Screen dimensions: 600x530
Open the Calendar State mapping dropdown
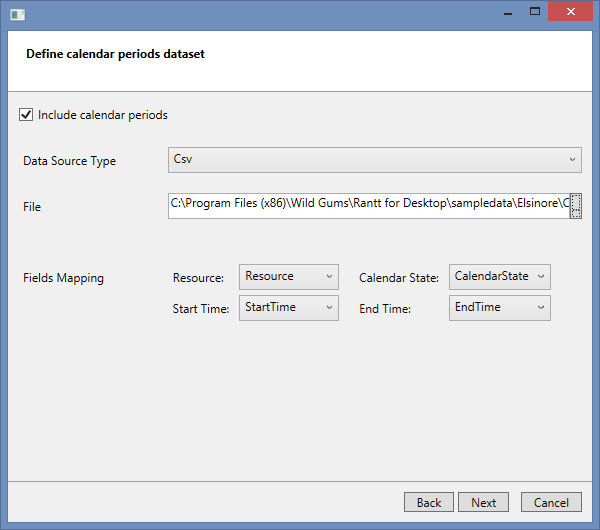coord(499,277)
